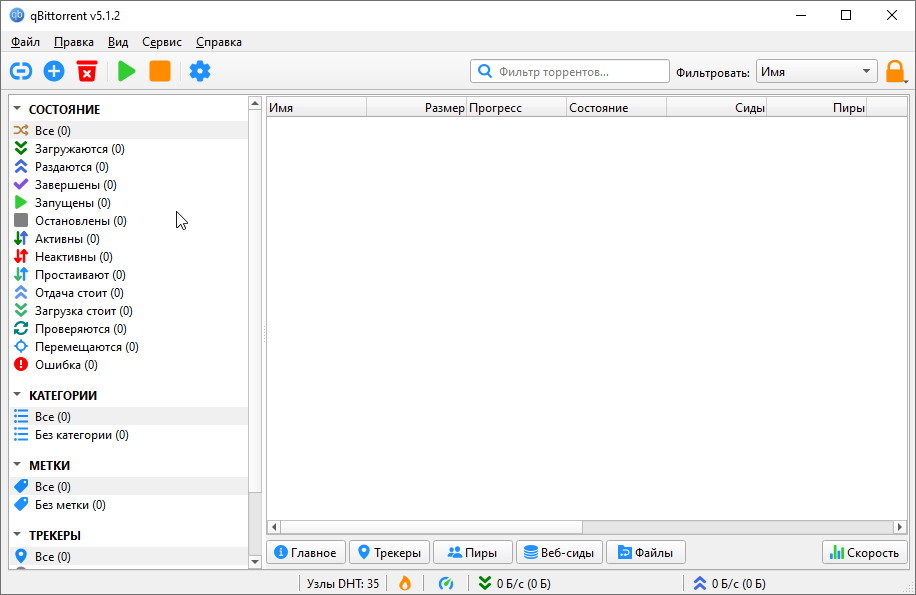Select Все (0) under ТРЕКЕРЫ
The width and height of the screenshot is (916, 595).
pos(129,556)
